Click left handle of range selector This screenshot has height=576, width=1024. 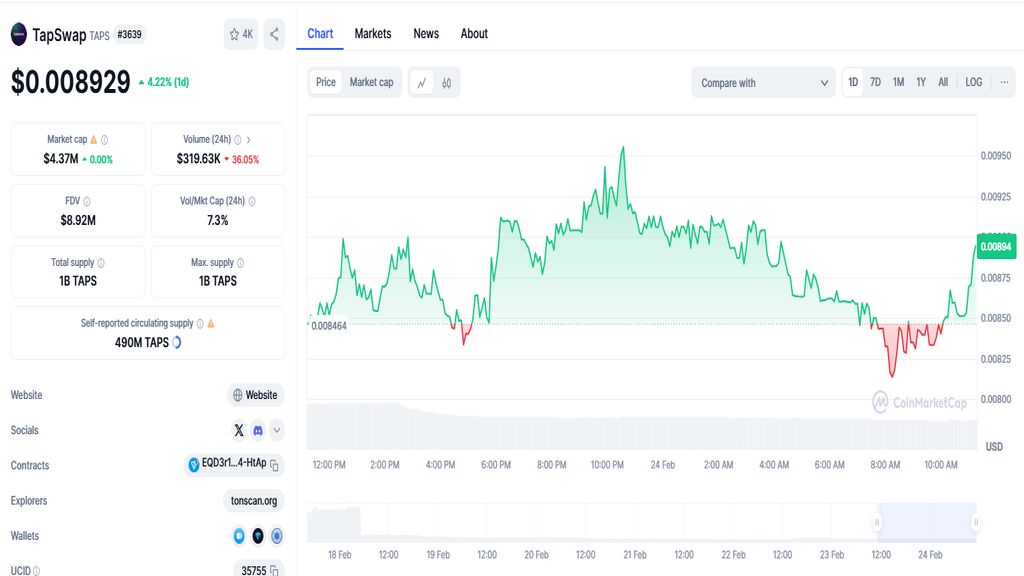[x=877, y=522]
